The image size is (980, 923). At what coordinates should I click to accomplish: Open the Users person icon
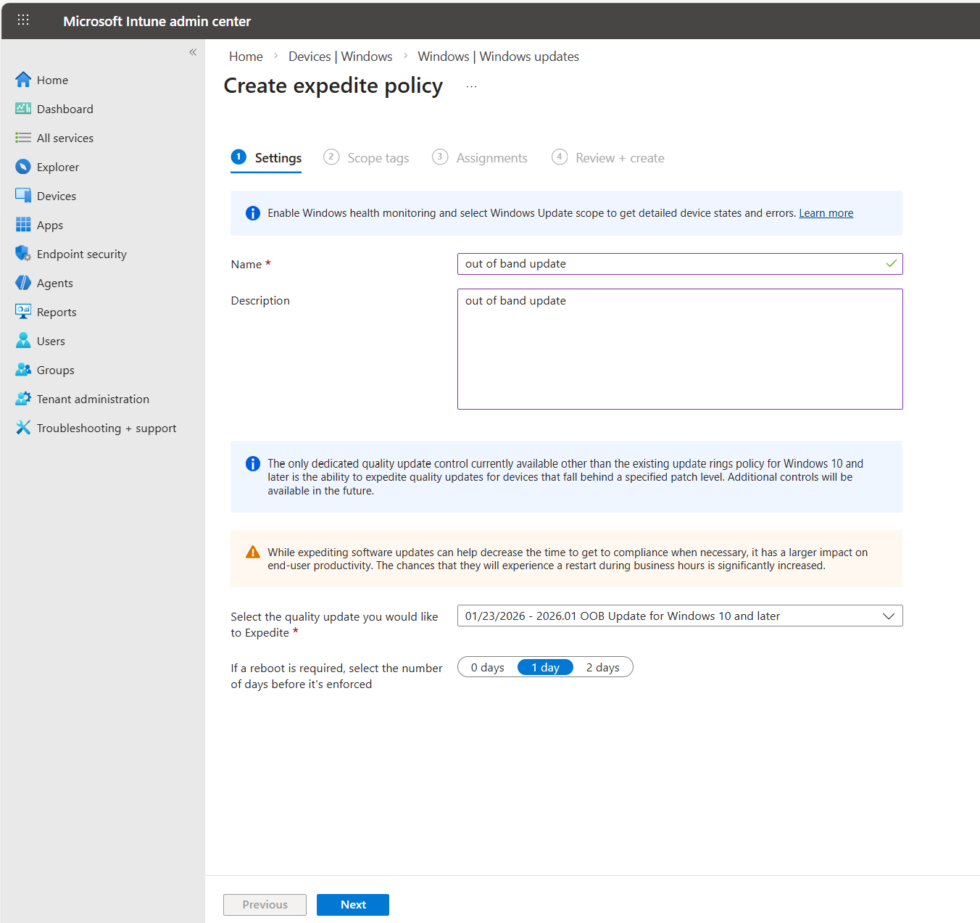pyautogui.click(x=23, y=341)
